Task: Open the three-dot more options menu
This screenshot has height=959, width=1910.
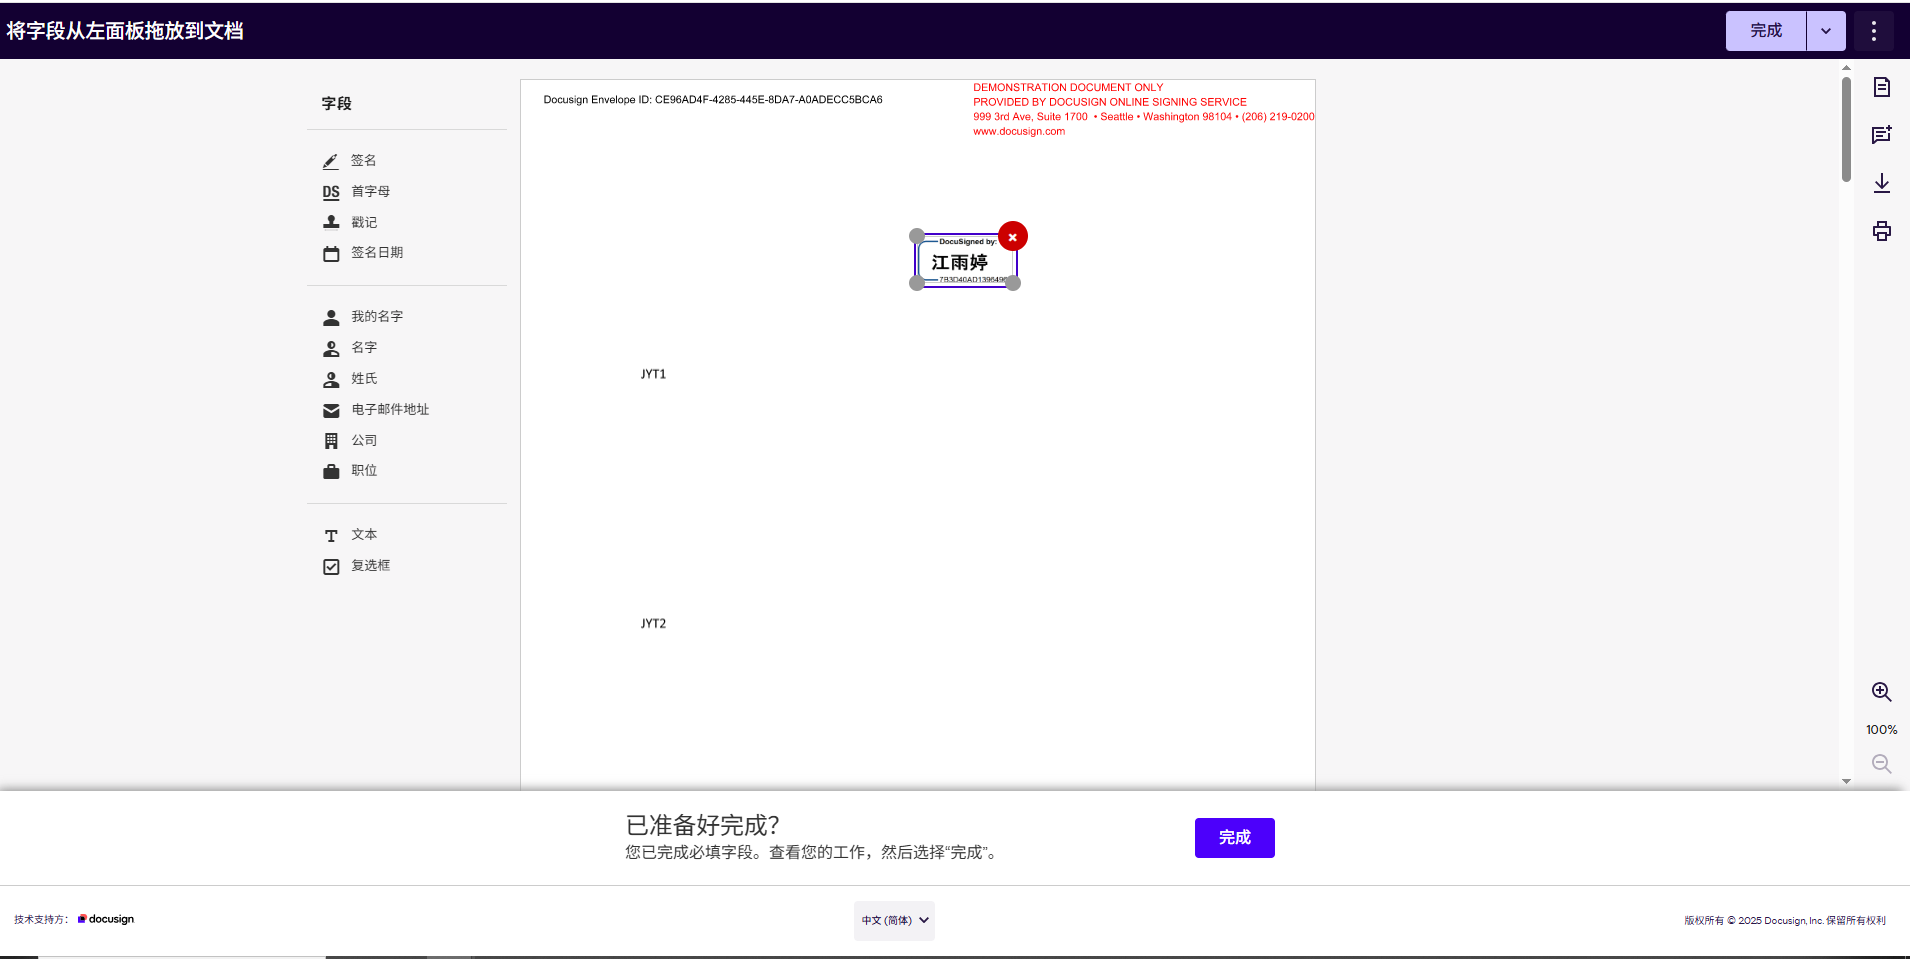Action: pyautogui.click(x=1873, y=31)
